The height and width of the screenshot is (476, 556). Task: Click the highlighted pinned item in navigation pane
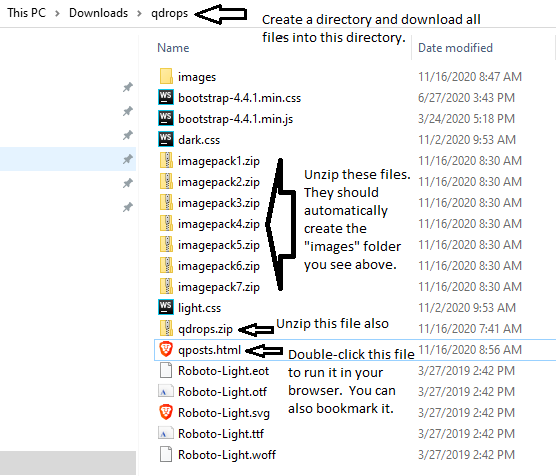68,159
